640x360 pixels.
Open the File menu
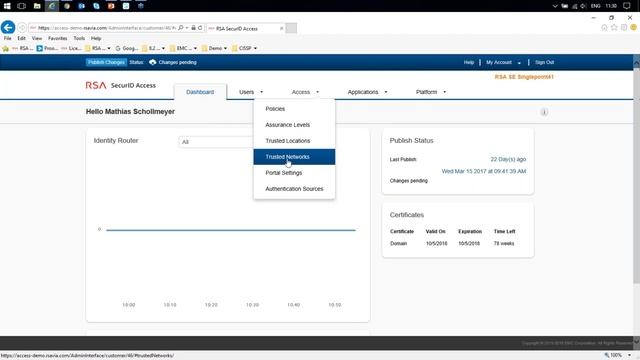[x=7, y=38]
